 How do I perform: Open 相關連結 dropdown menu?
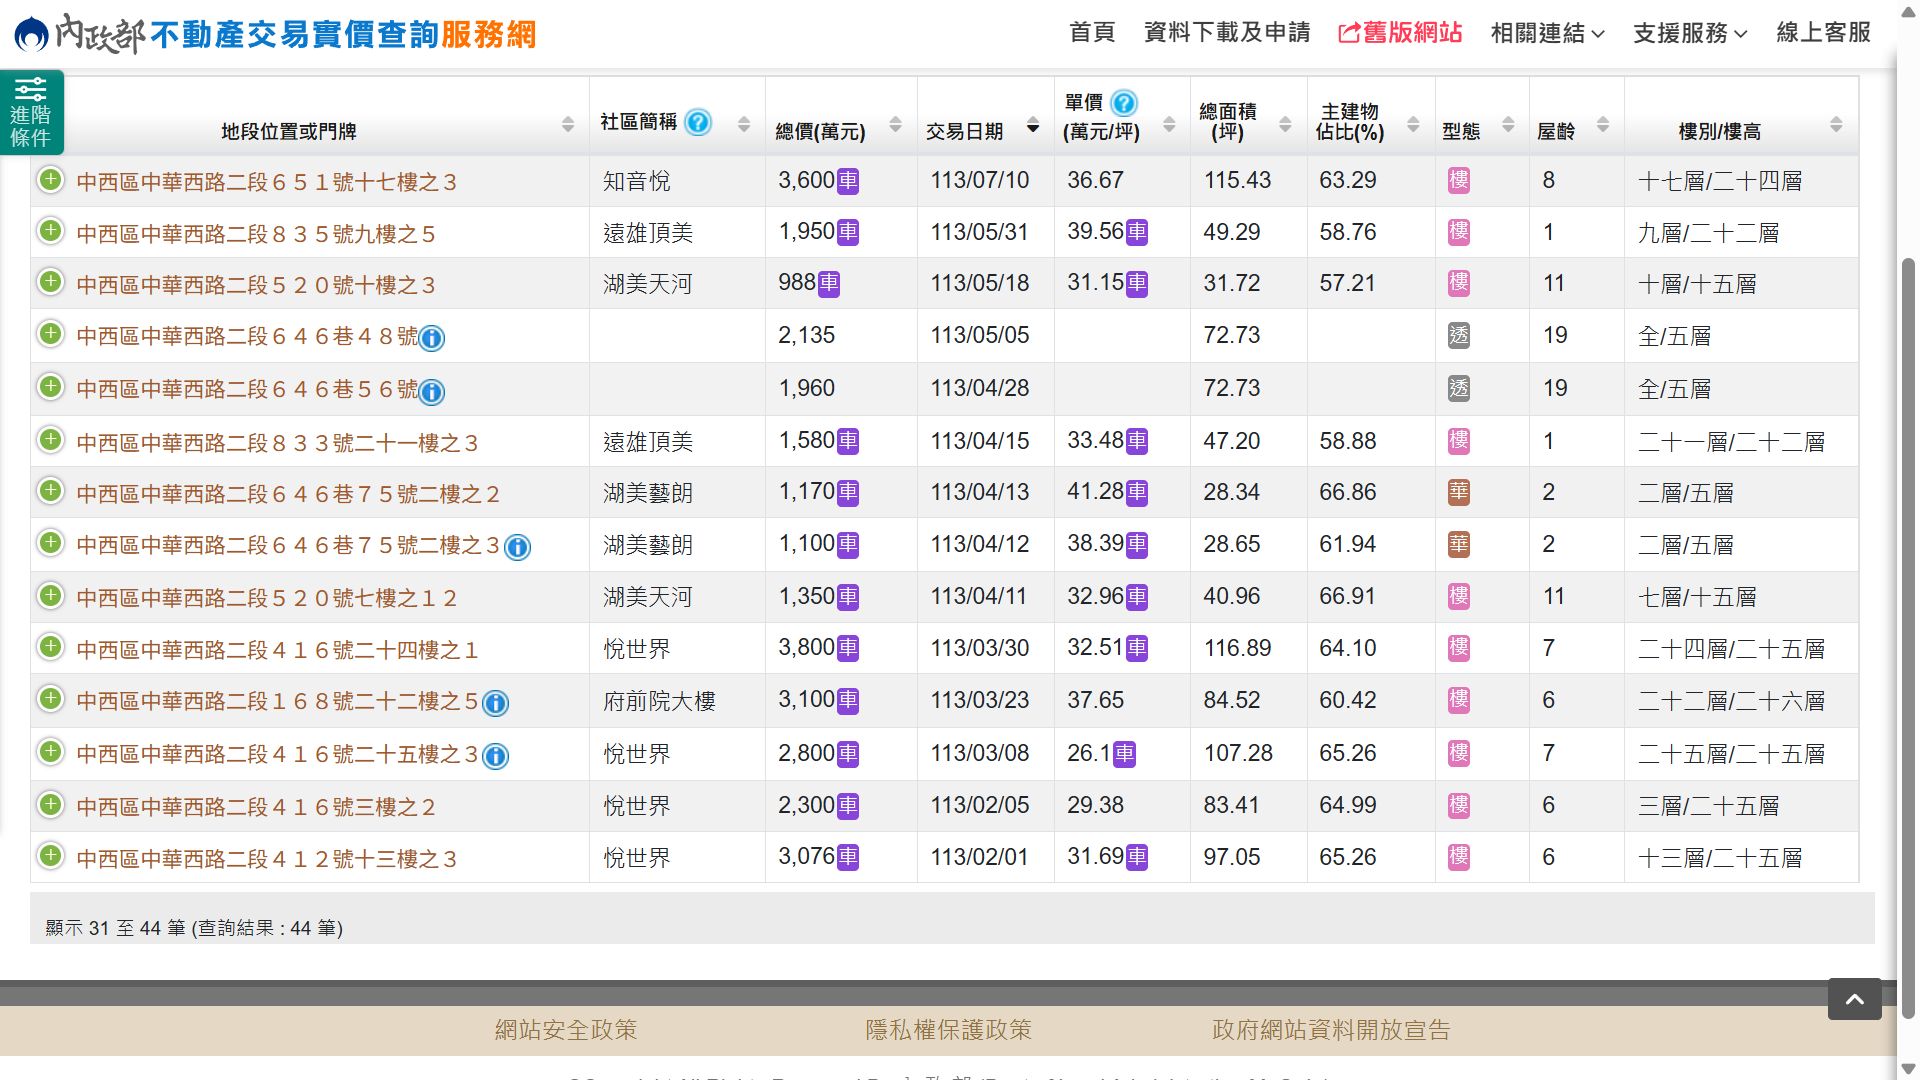[x=1546, y=33]
